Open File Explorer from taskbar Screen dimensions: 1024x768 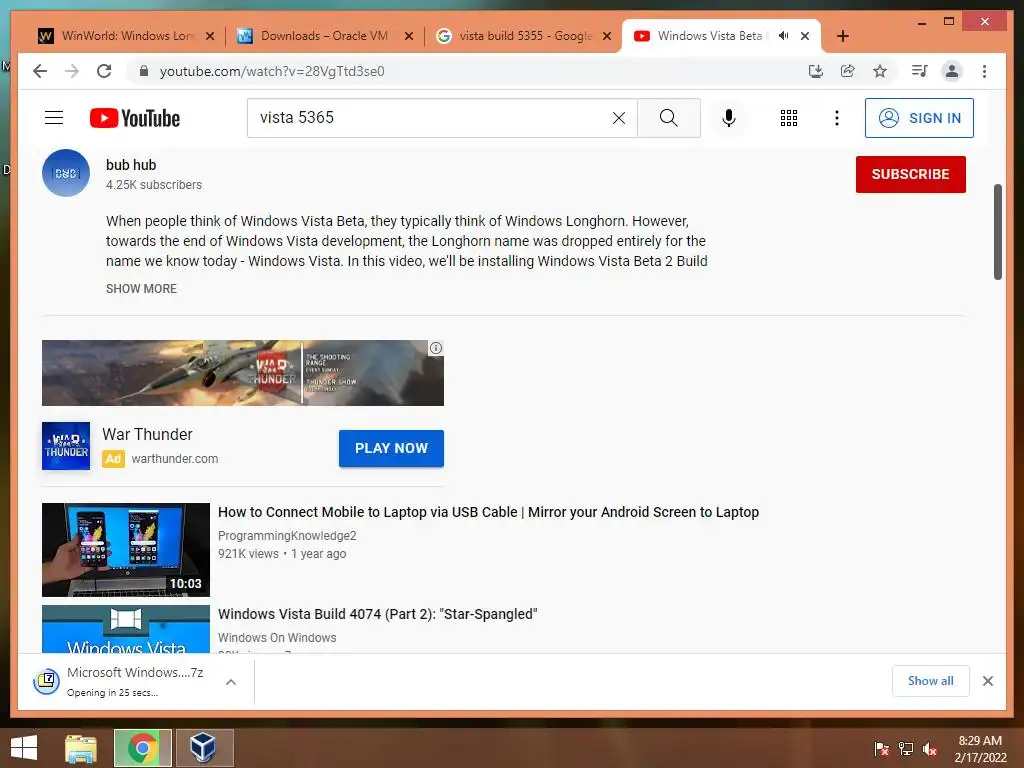[81, 748]
